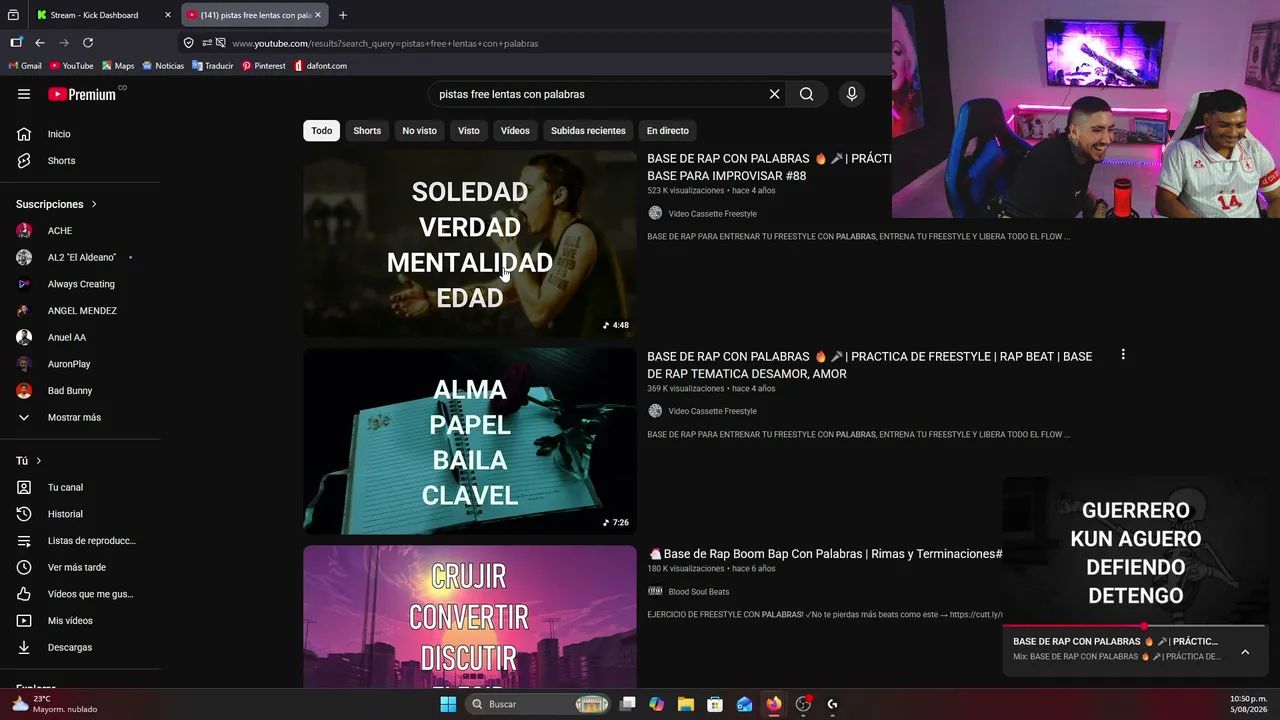Viewport: 1280px width, 720px height.
Task: Open File Explorer from taskbar
Action: pos(685,704)
